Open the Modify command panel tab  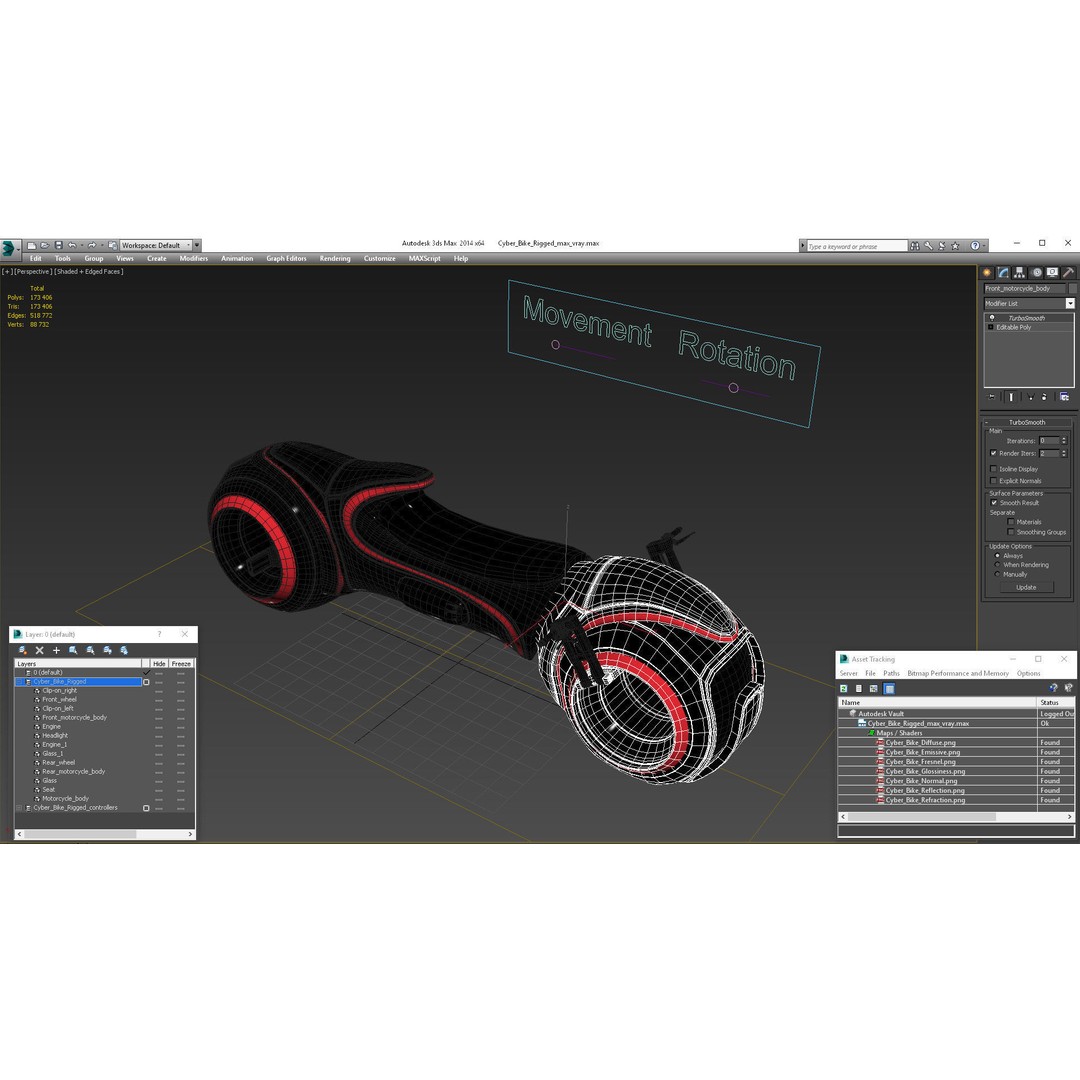(1004, 273)
